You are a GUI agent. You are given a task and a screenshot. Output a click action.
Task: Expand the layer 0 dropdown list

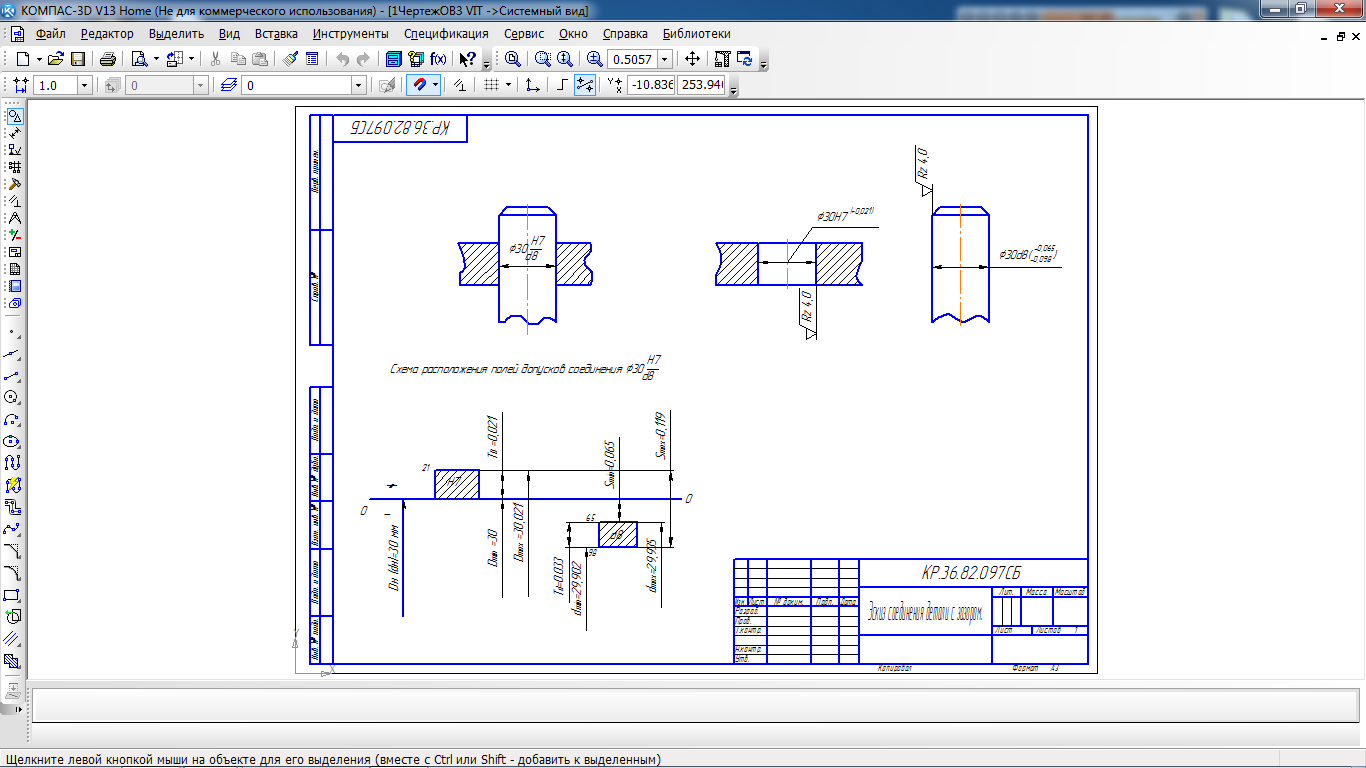(359, 85)
